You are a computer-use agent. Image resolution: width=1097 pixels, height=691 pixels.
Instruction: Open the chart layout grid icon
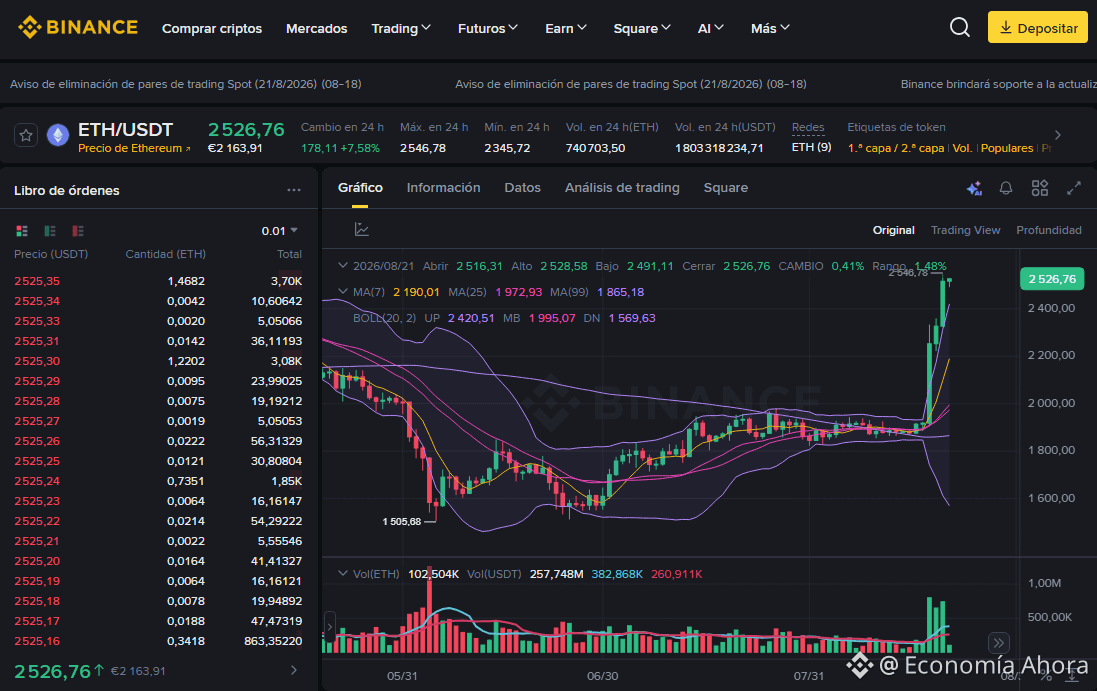tap(1040, 188)
